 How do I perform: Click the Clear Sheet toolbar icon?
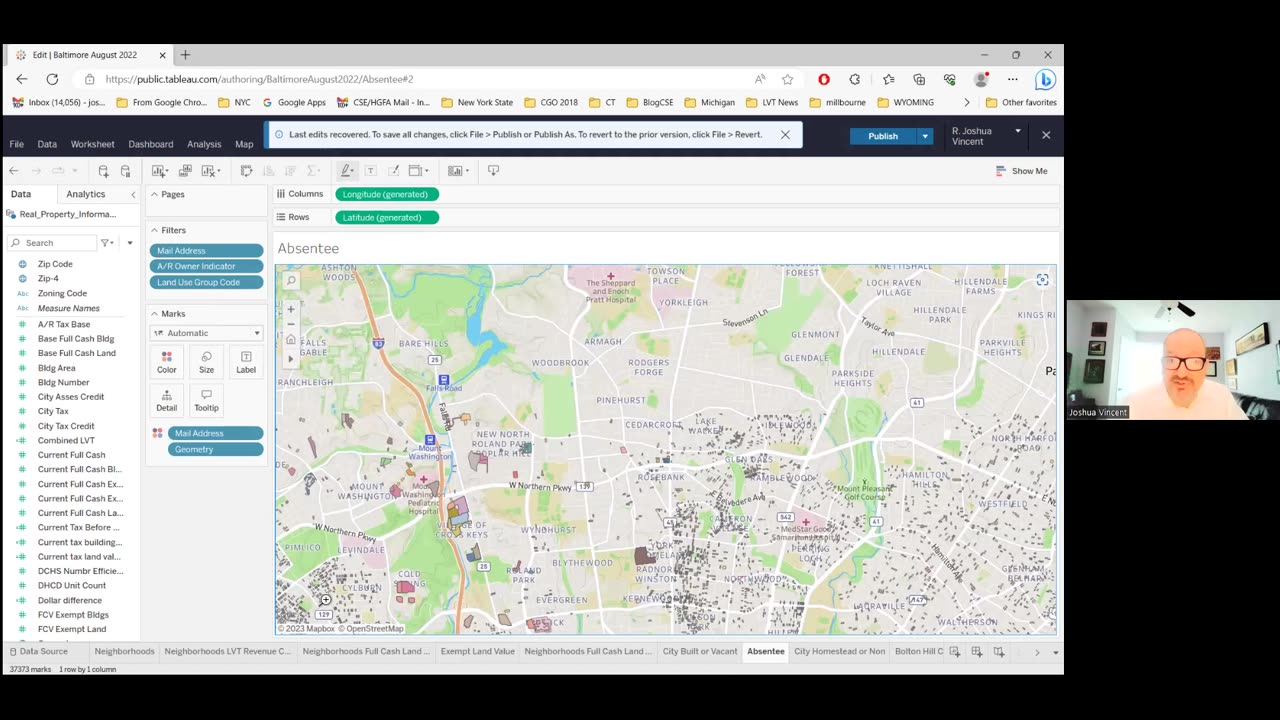[x=209, y=171]
